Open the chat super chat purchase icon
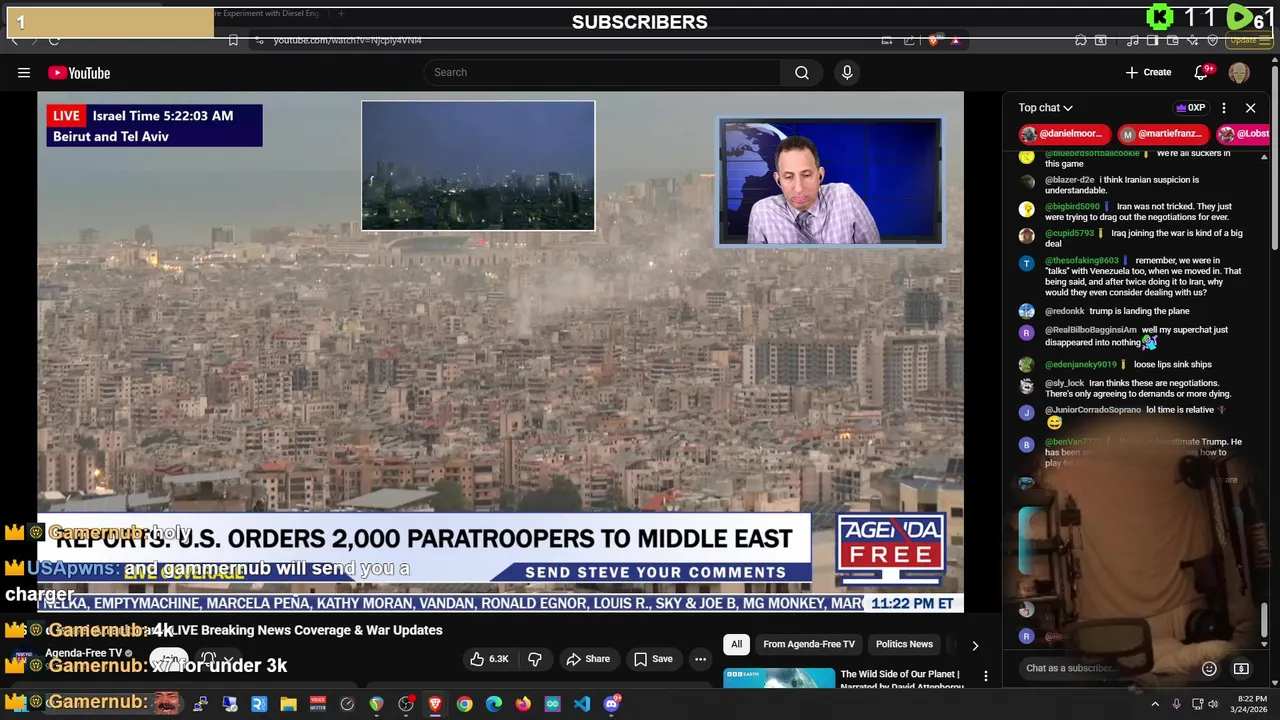1280x720 pixels. [x=1241, y=668]
